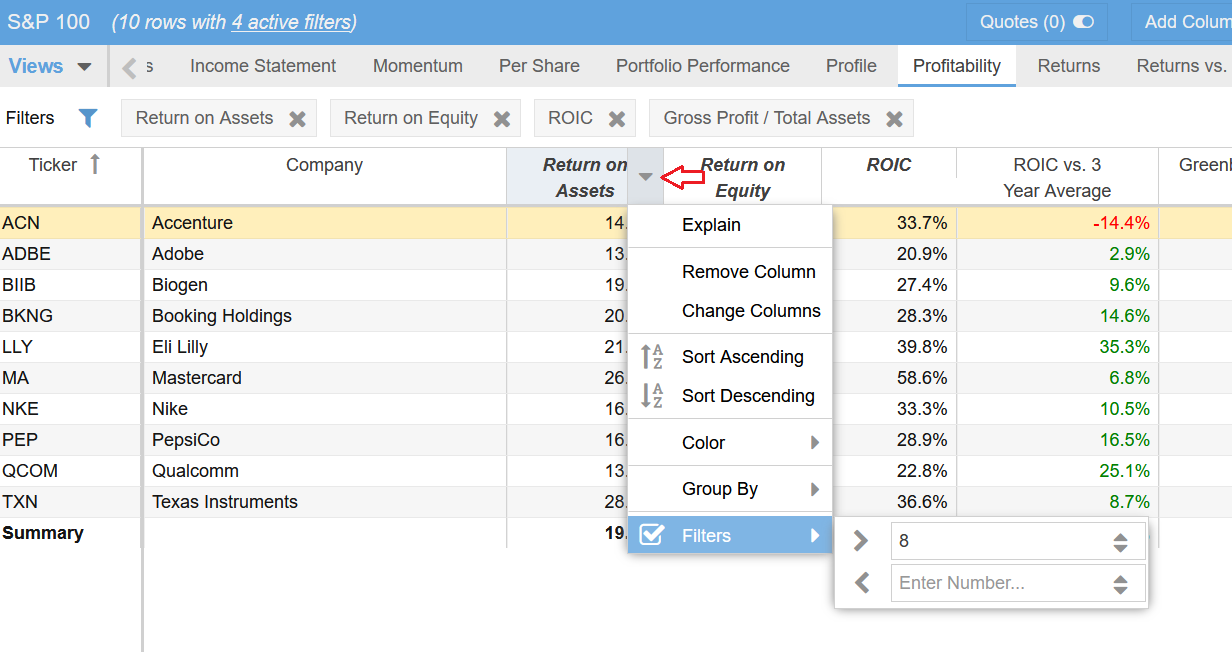
Task: Click the Return on Assets filter chip label
Action: pos(204,118)
